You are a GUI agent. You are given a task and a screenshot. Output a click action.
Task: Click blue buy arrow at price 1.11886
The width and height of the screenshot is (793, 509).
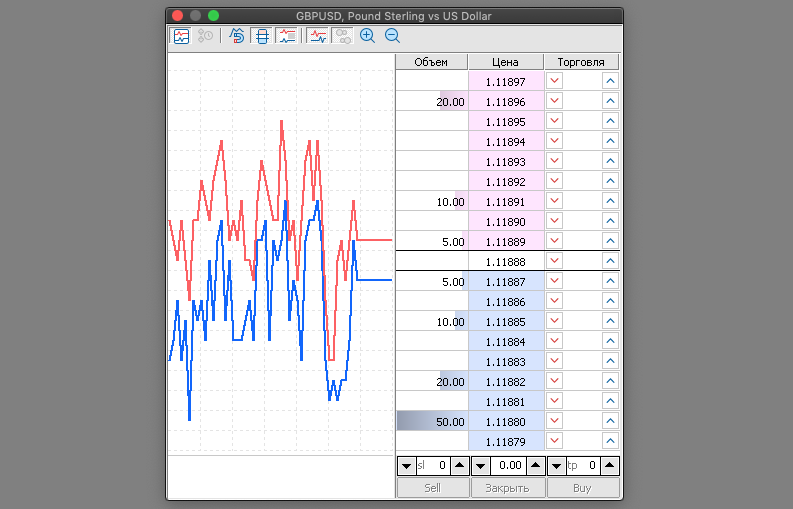610,301
